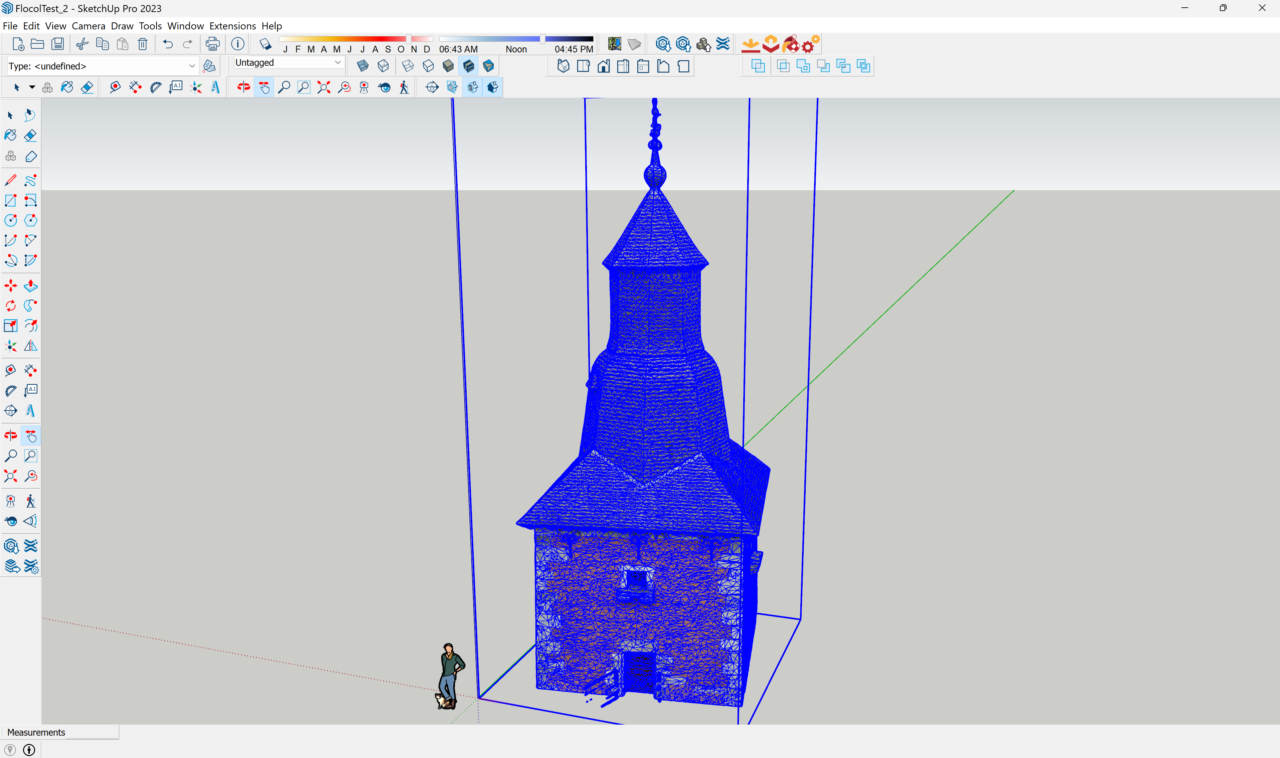The height and width of the screenshot is (758, 1280).
Task: Open Model Info from top toolbar
Action: (238, 44)
